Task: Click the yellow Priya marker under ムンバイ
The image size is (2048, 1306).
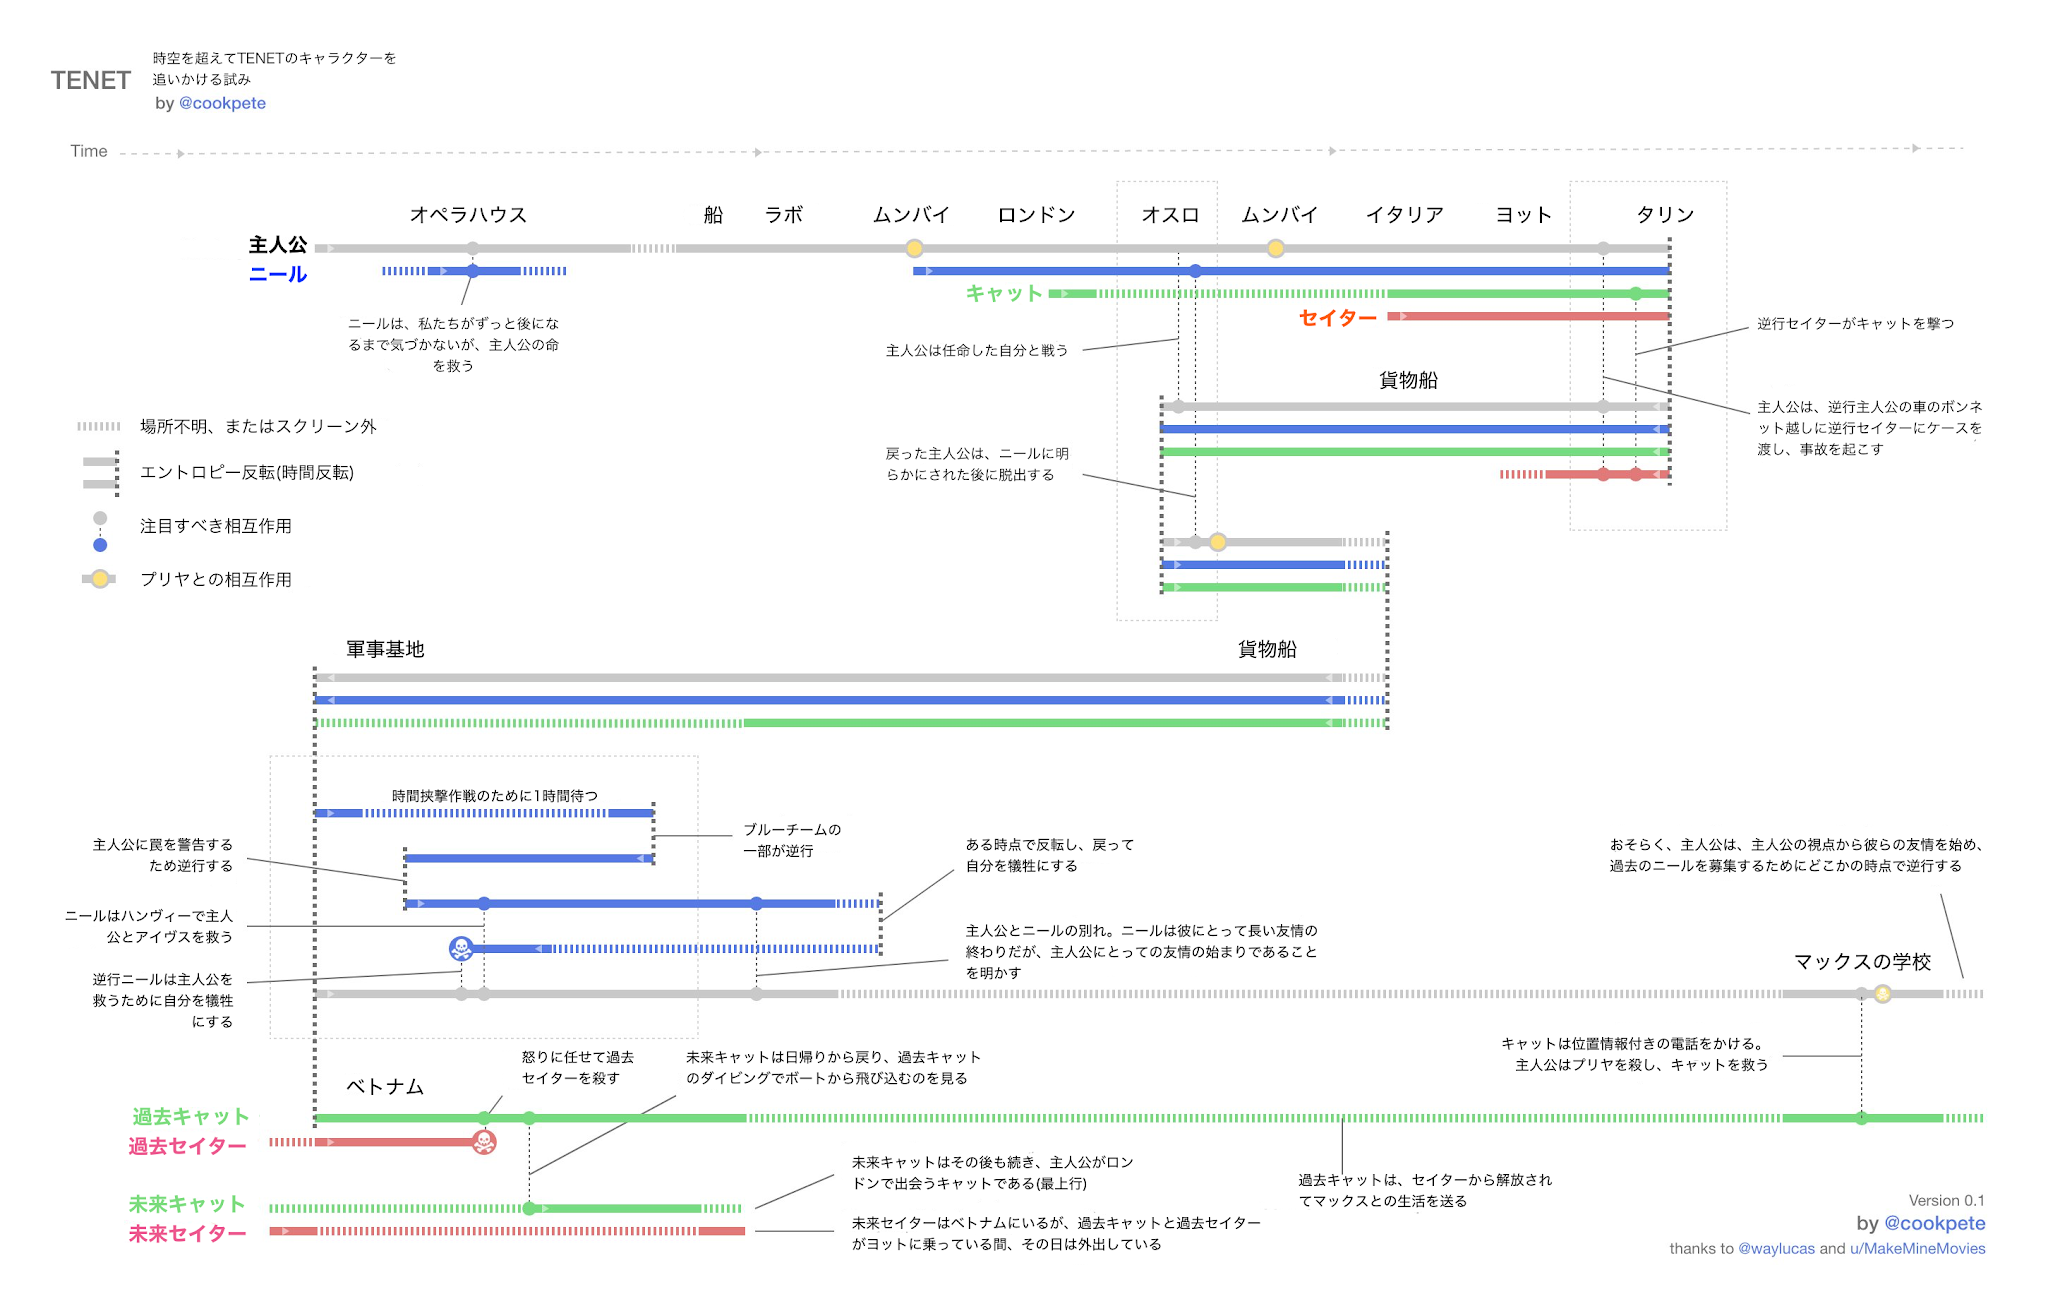Action: [x=914, y=248]
